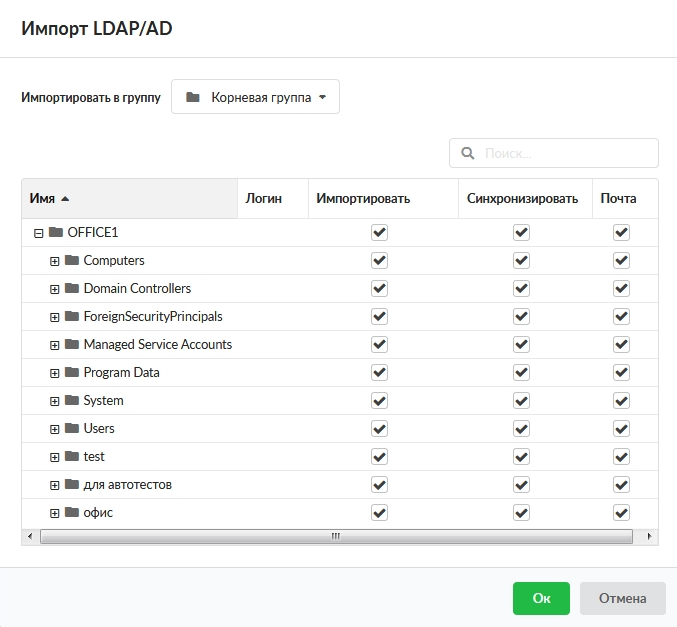
Task: Click the Логин column header
Action: click(264, 198)
